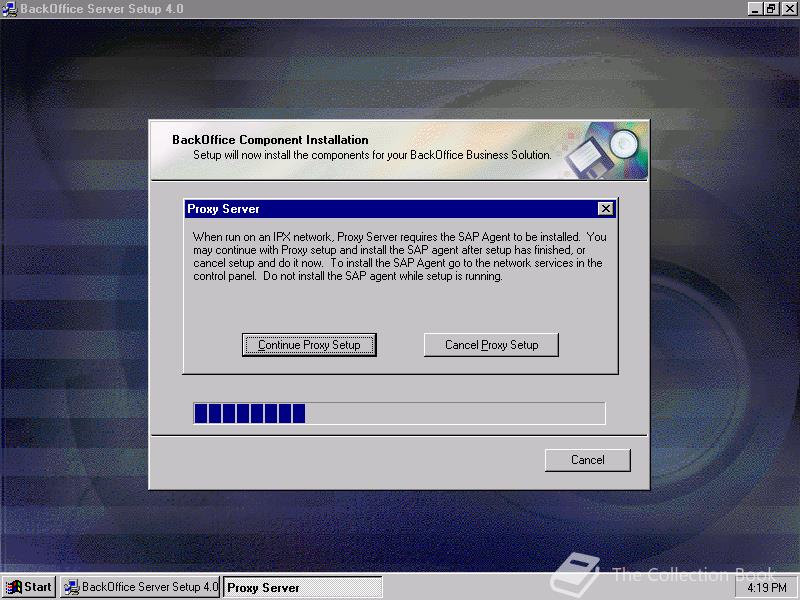Click the Windows logo on Start button

pos(14,587)
